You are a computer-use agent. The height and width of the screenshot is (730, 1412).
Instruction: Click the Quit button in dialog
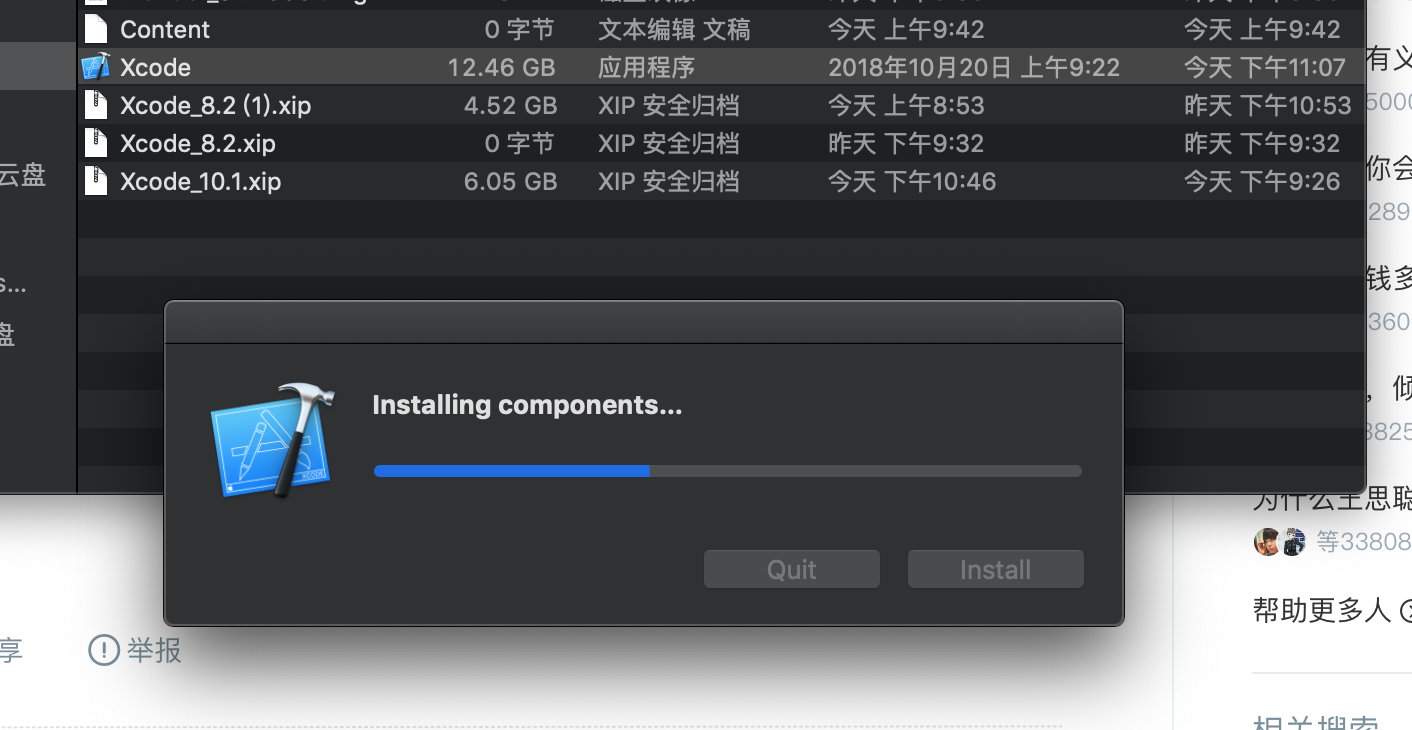tap(791, 569)
